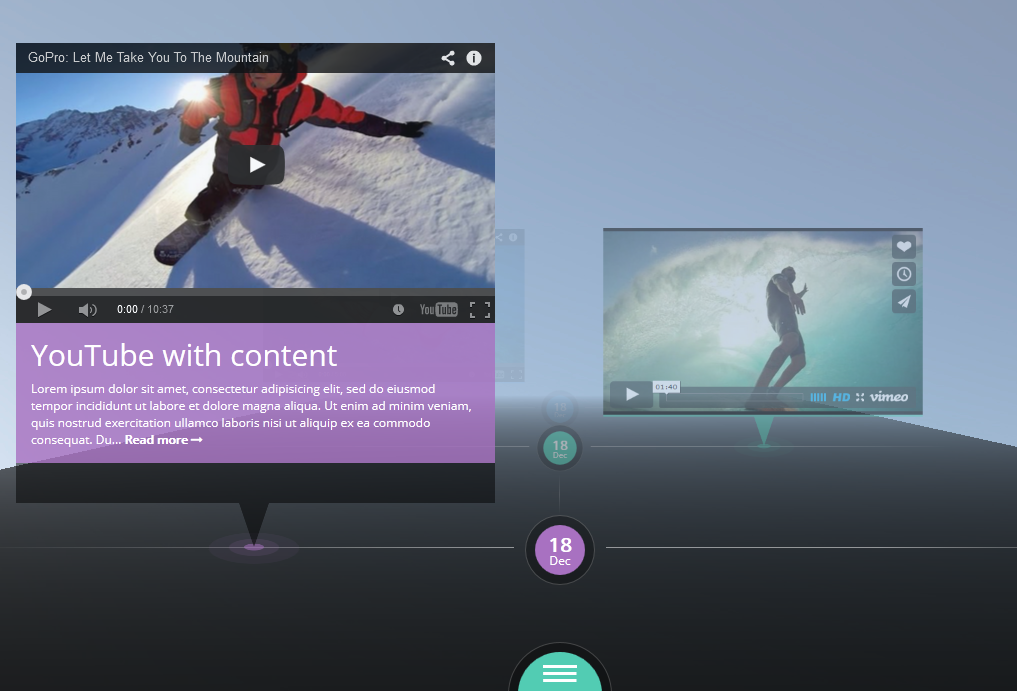Click GoPro: Let Me Take You title
This screenshot has width=1017, height=691.
[x=148, y=58]
